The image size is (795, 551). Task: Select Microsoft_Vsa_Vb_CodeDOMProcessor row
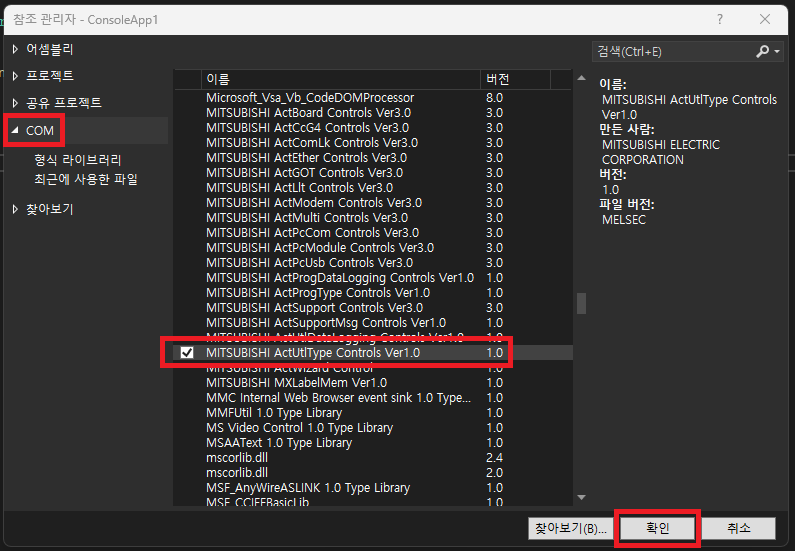pos(373,97)
